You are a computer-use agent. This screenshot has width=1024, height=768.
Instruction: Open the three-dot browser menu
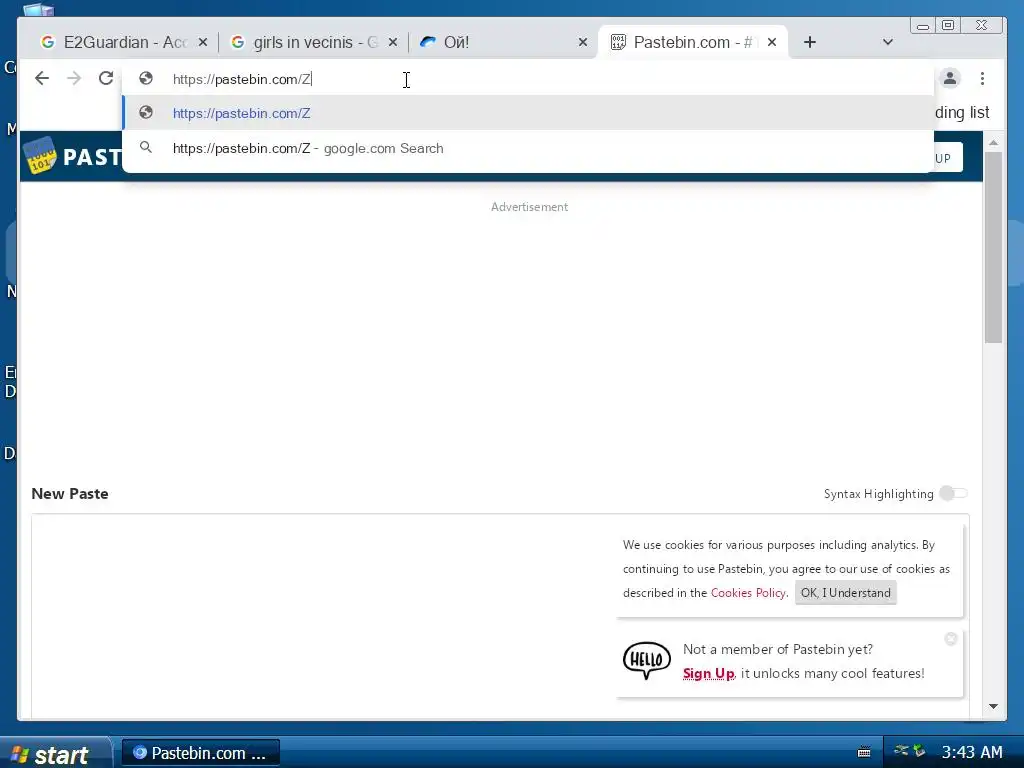[982, 78]
